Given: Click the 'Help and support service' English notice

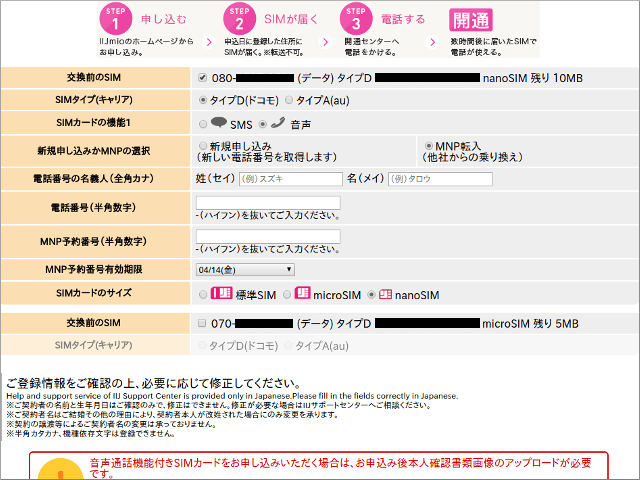Looking at the screenshot, I should click(x=232, y=396).
